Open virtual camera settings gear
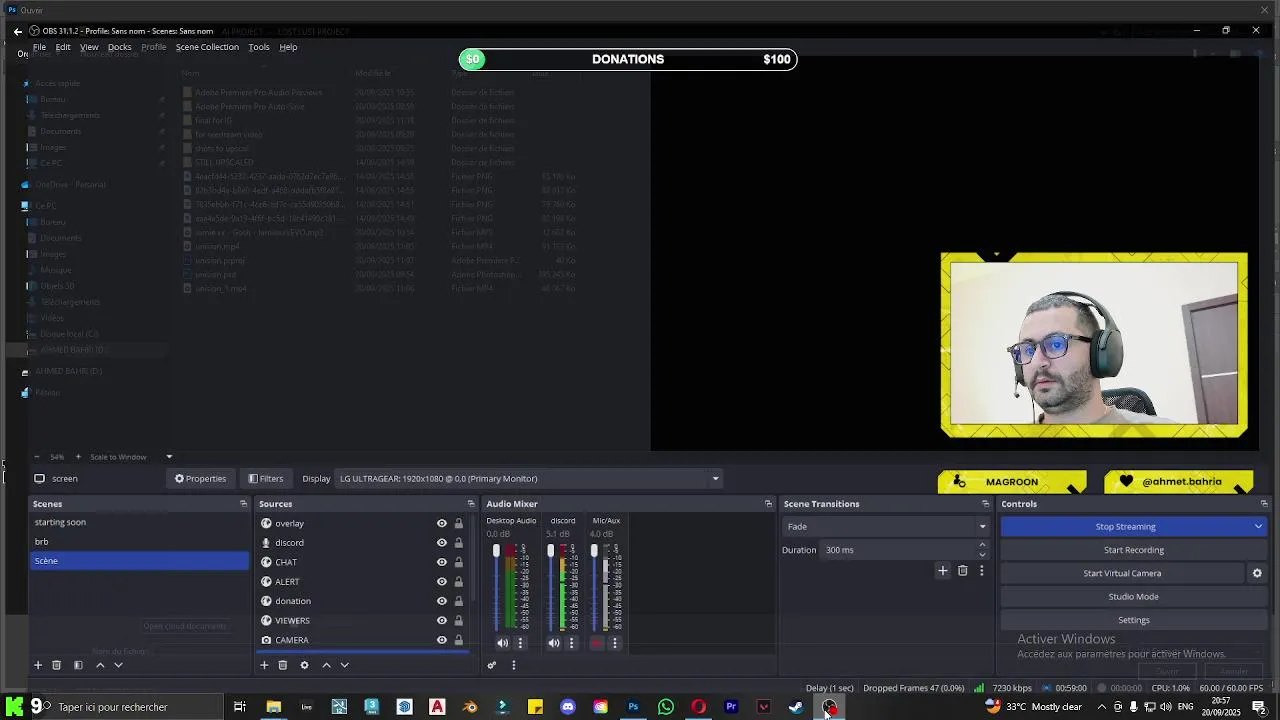 tap(1257, 573)
